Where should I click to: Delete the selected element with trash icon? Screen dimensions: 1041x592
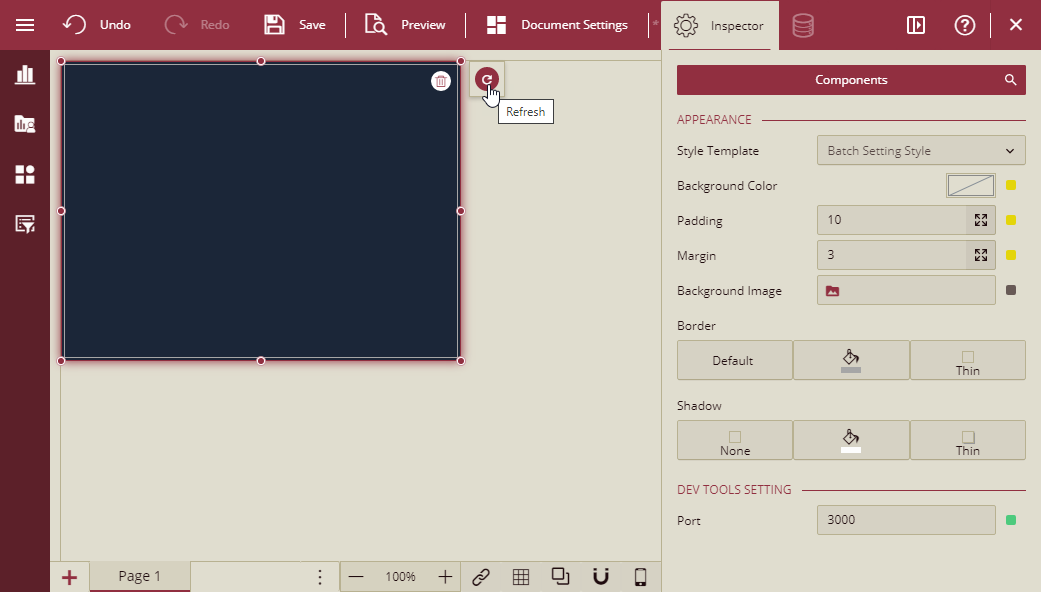coord(441,80)
